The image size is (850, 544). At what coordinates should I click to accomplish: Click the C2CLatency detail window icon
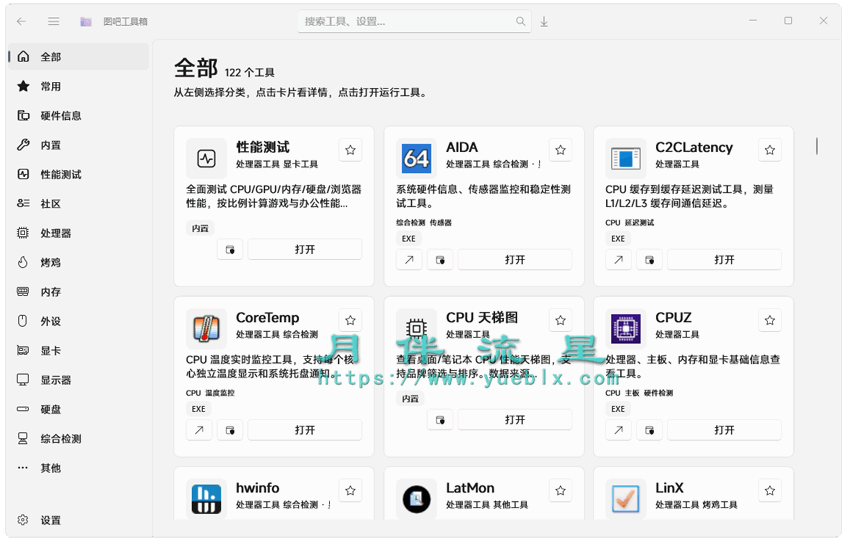point(649,260)
